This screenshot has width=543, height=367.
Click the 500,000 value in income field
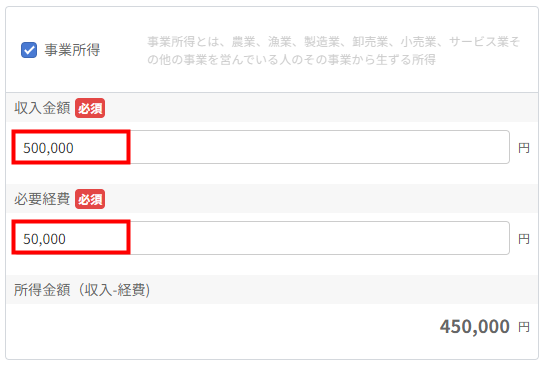48,148
